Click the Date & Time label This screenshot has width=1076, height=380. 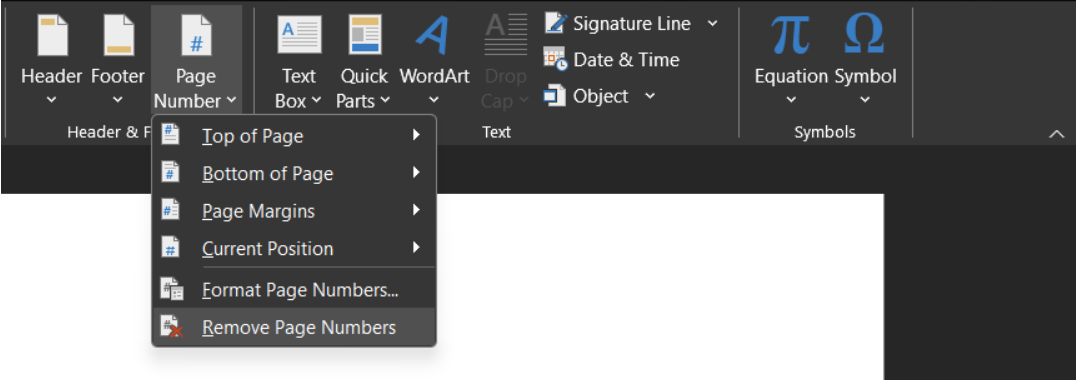(x=627, y=60)
